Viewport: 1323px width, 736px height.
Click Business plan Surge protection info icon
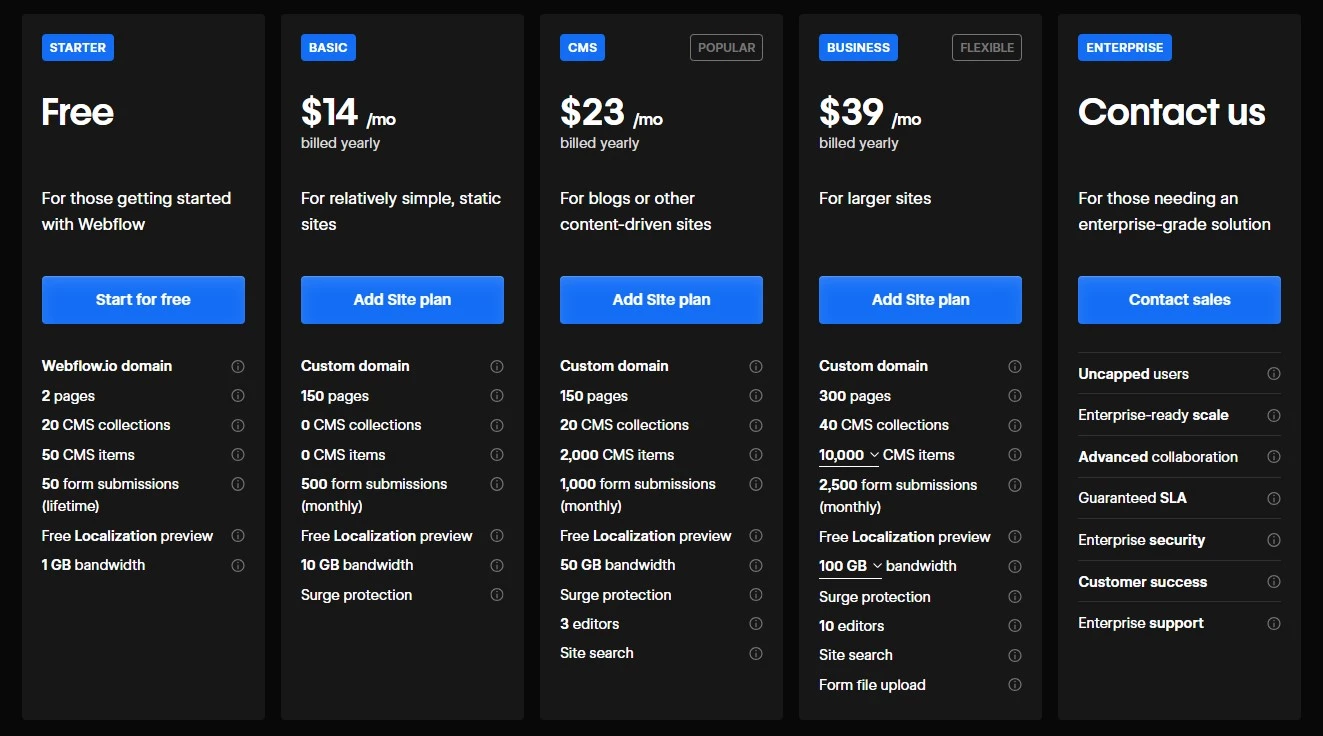(1015, 597)
